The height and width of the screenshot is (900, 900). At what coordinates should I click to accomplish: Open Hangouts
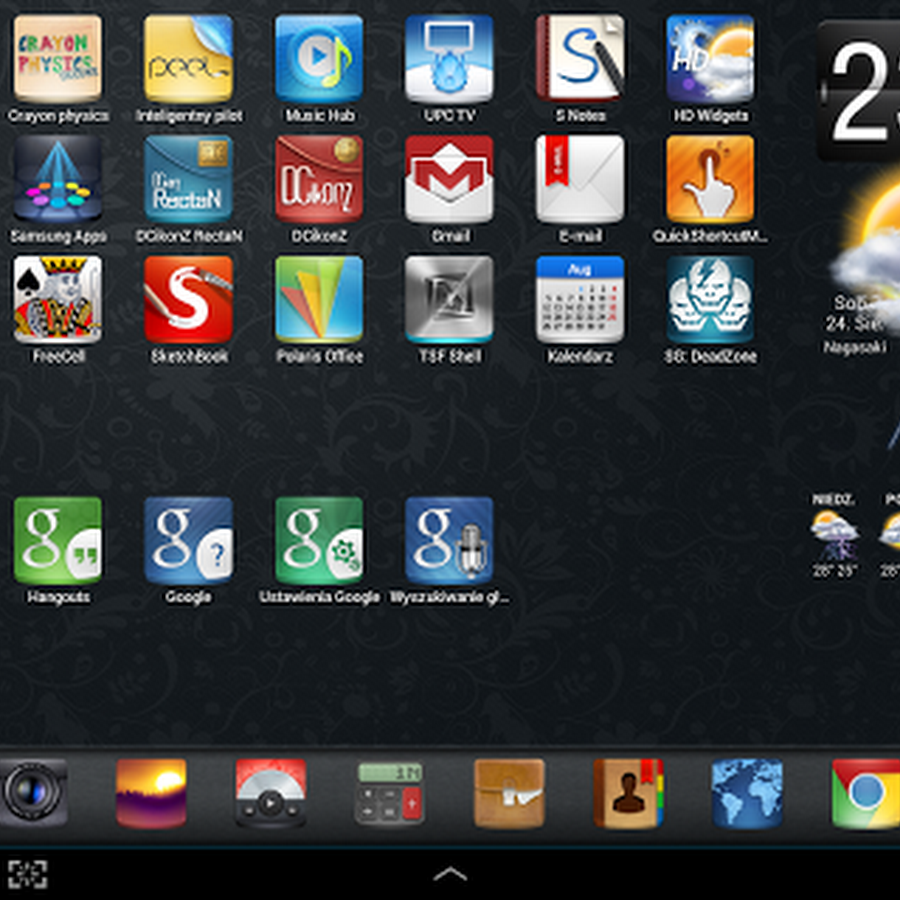pyautogui.click(x=57, y=541)
